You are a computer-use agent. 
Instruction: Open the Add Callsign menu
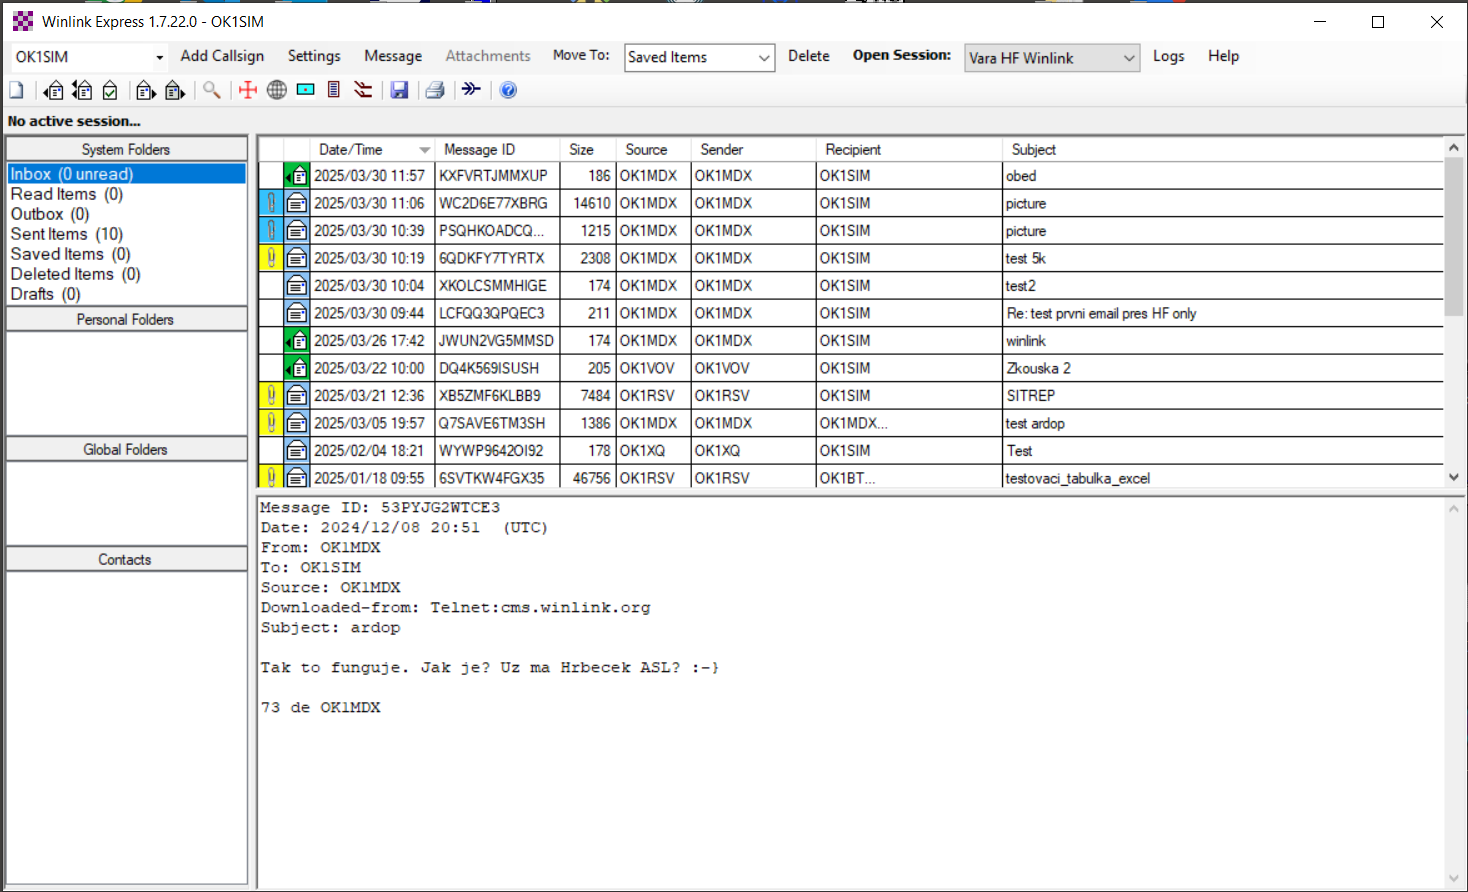(222, 56)
